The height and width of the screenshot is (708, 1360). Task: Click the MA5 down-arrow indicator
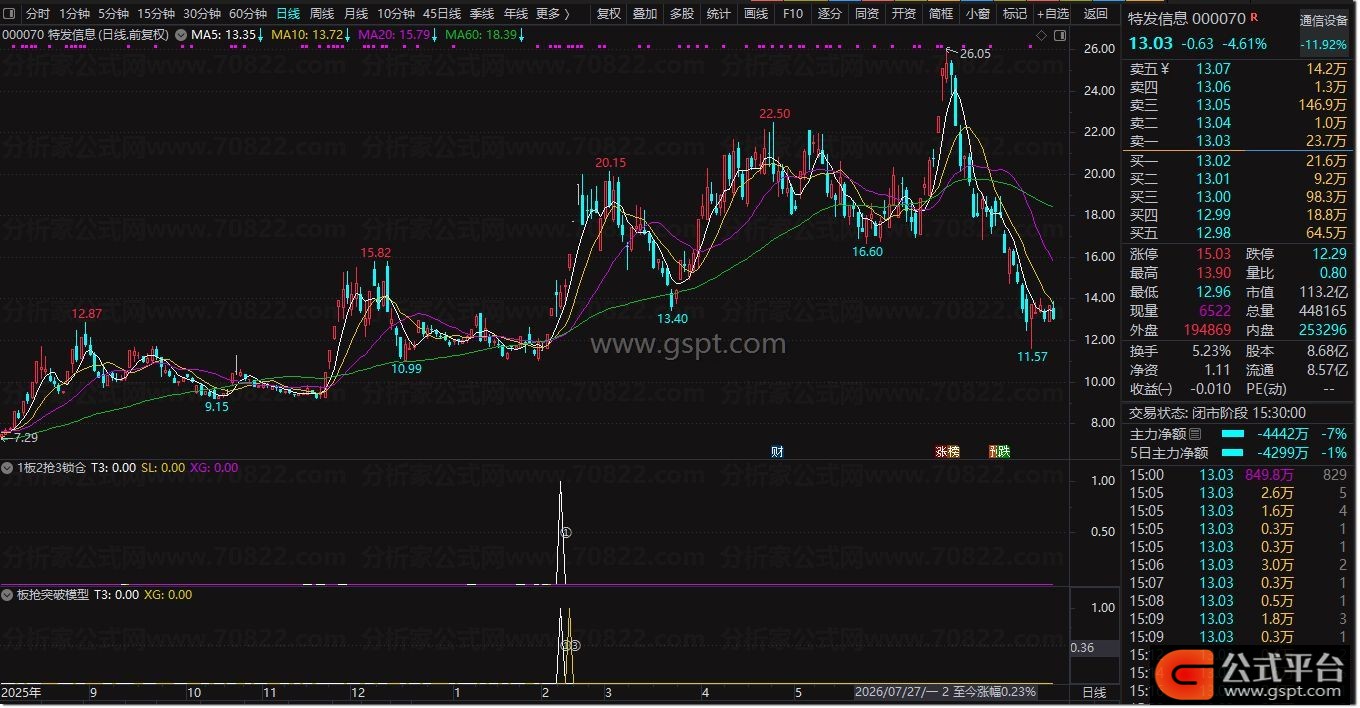261,35
